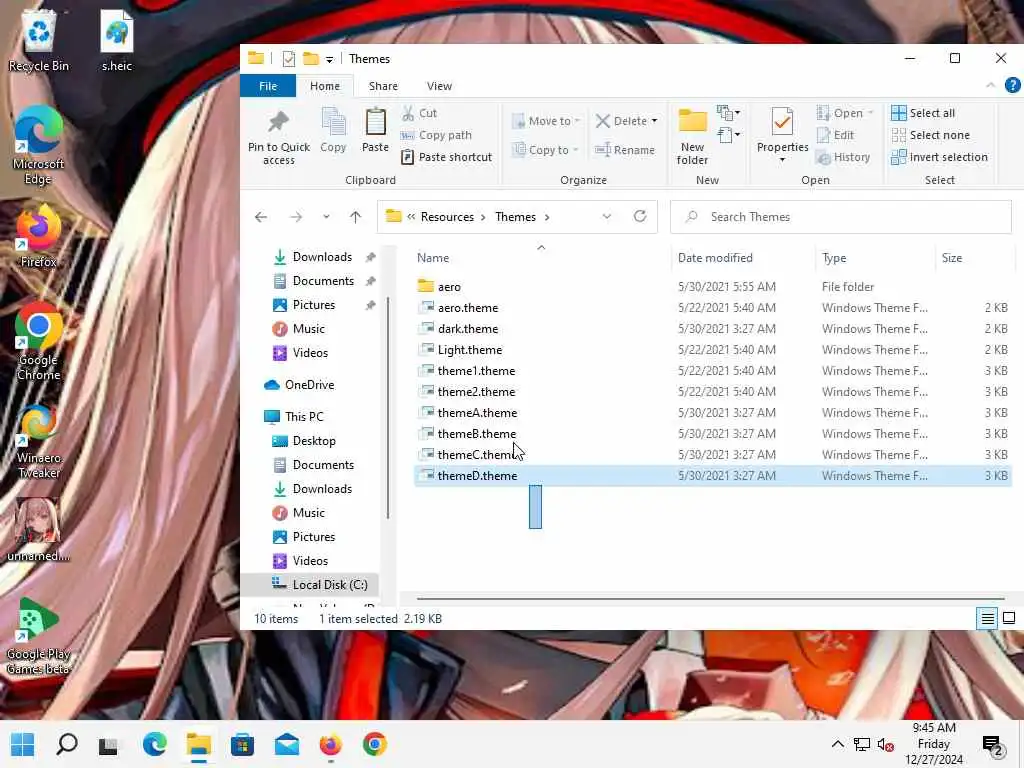Screen dimensions: 1024x768
Task: Click Edit in the Open group
Action: pos(835,135)
